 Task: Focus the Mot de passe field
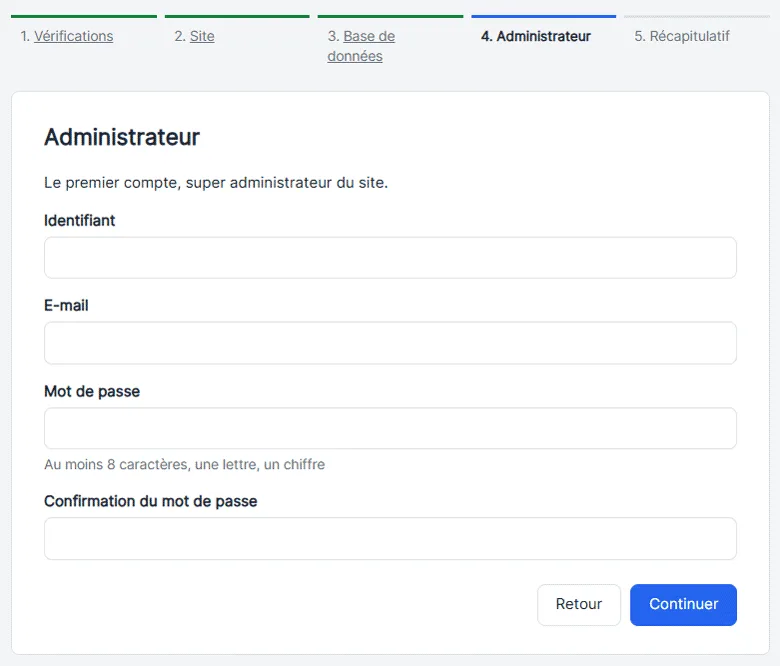coord(390,428)
